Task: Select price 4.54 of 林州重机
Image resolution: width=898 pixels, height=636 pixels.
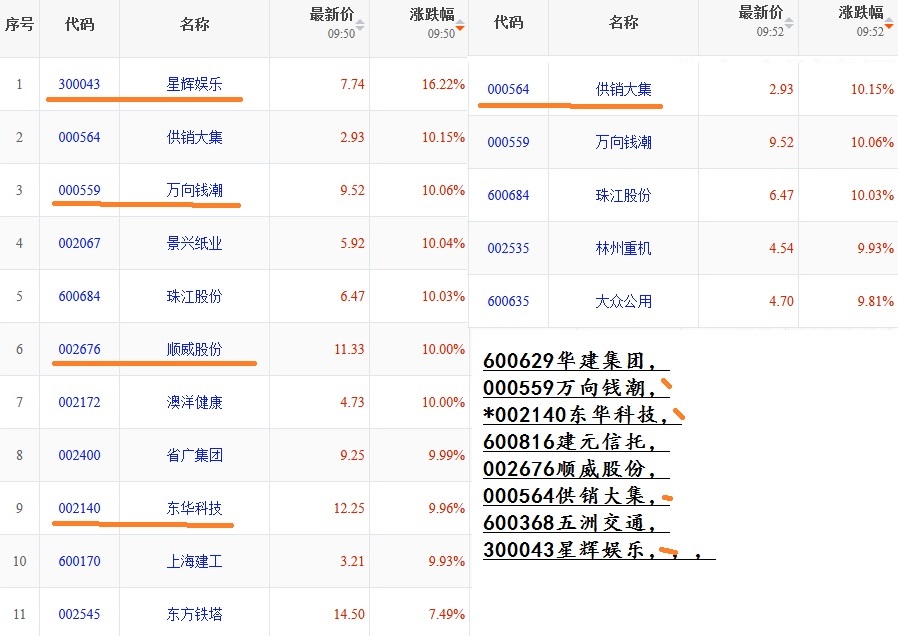Action: coord(781,248)
